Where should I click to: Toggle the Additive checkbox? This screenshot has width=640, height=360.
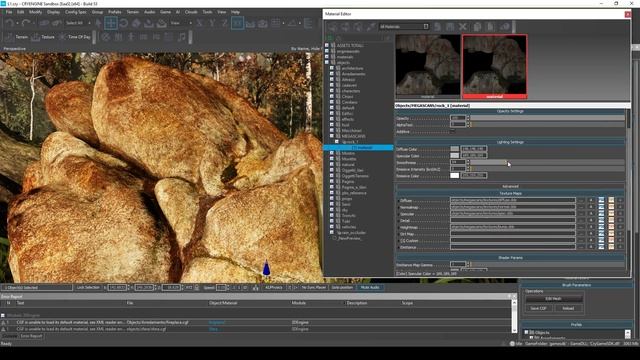[452, 131]
